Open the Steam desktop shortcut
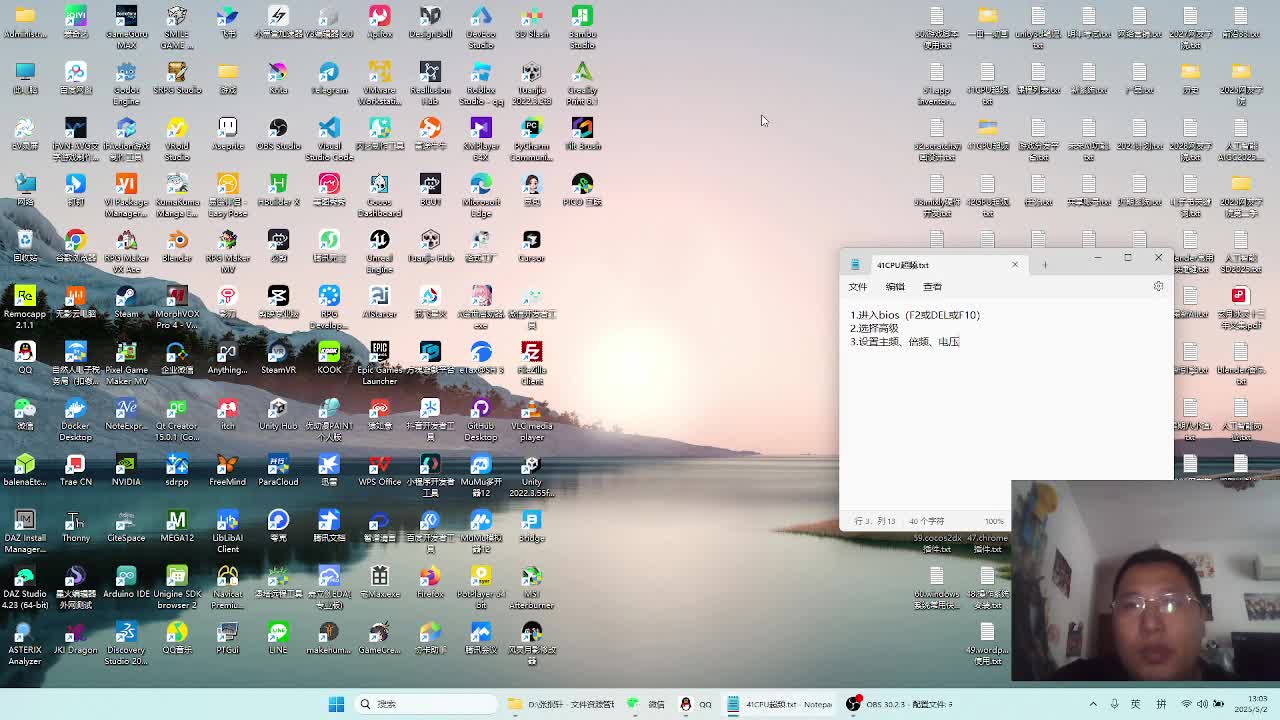 [126, 302]
